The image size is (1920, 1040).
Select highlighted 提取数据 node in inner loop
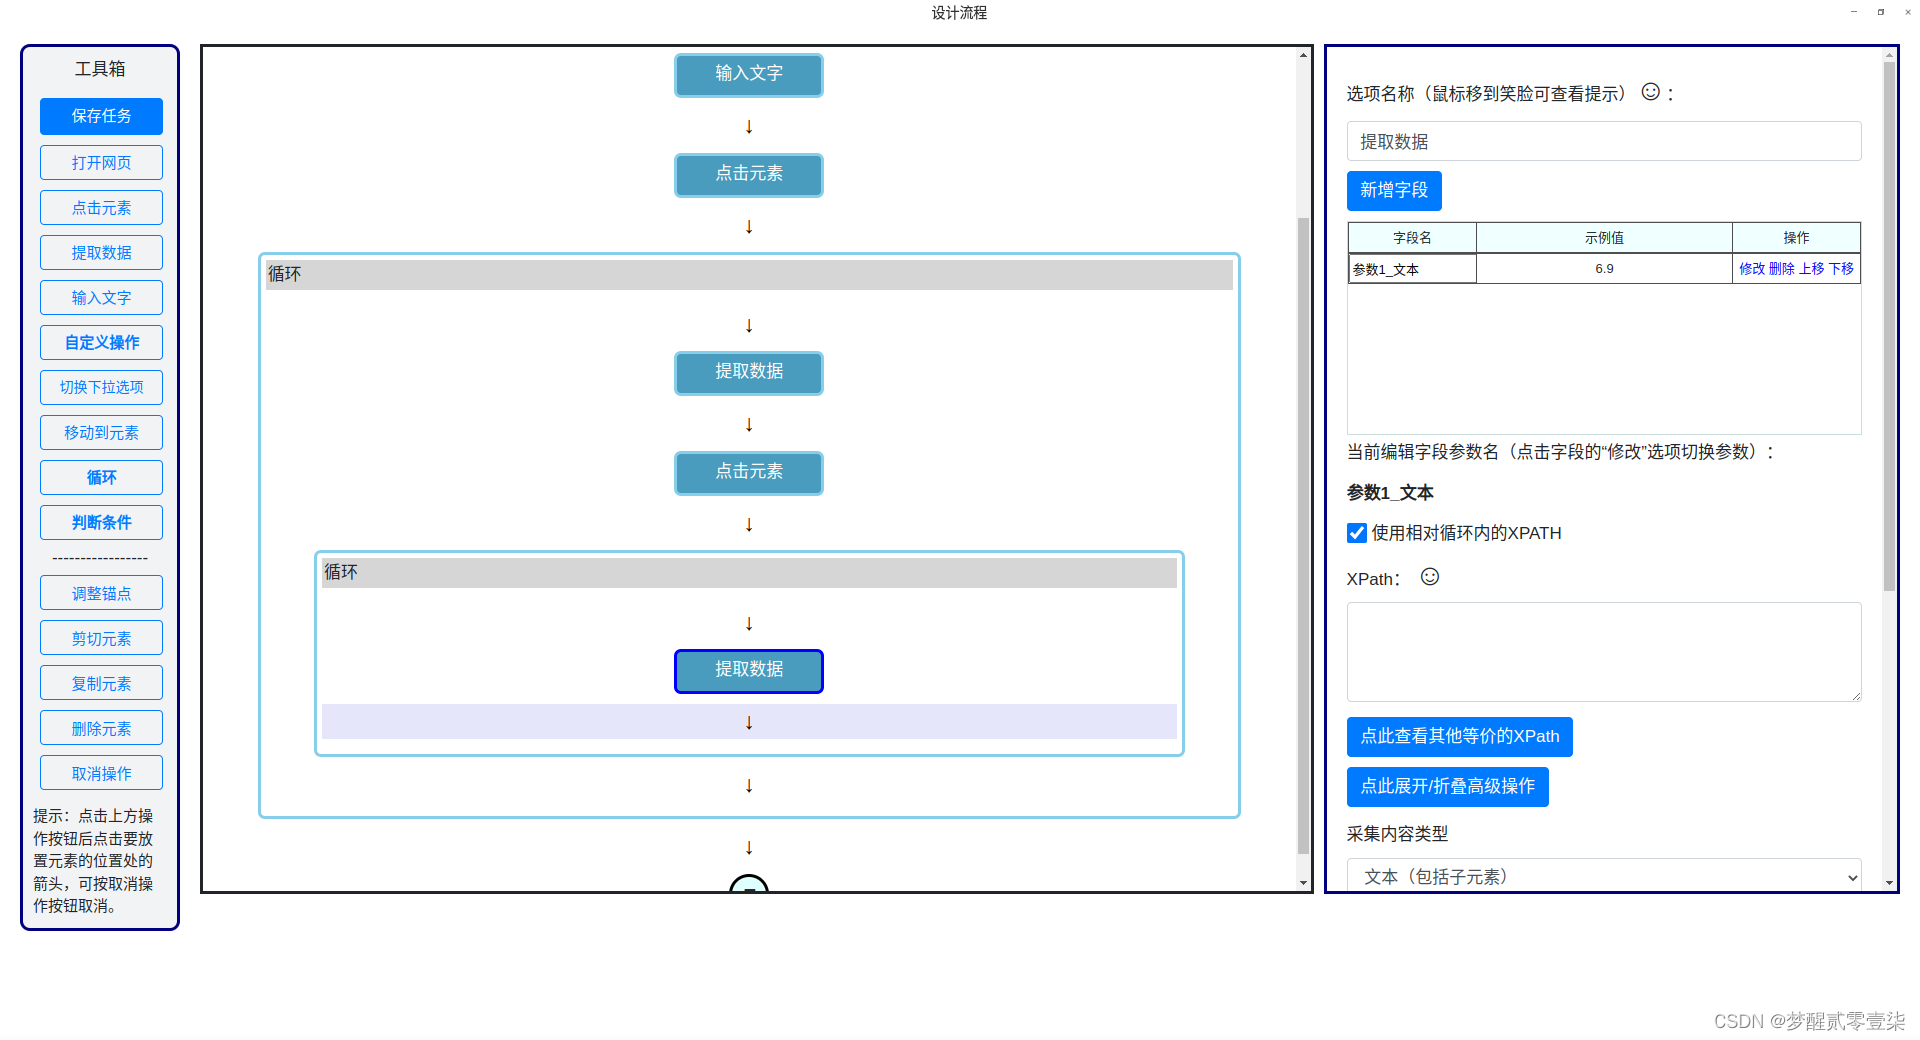point(749,670)
